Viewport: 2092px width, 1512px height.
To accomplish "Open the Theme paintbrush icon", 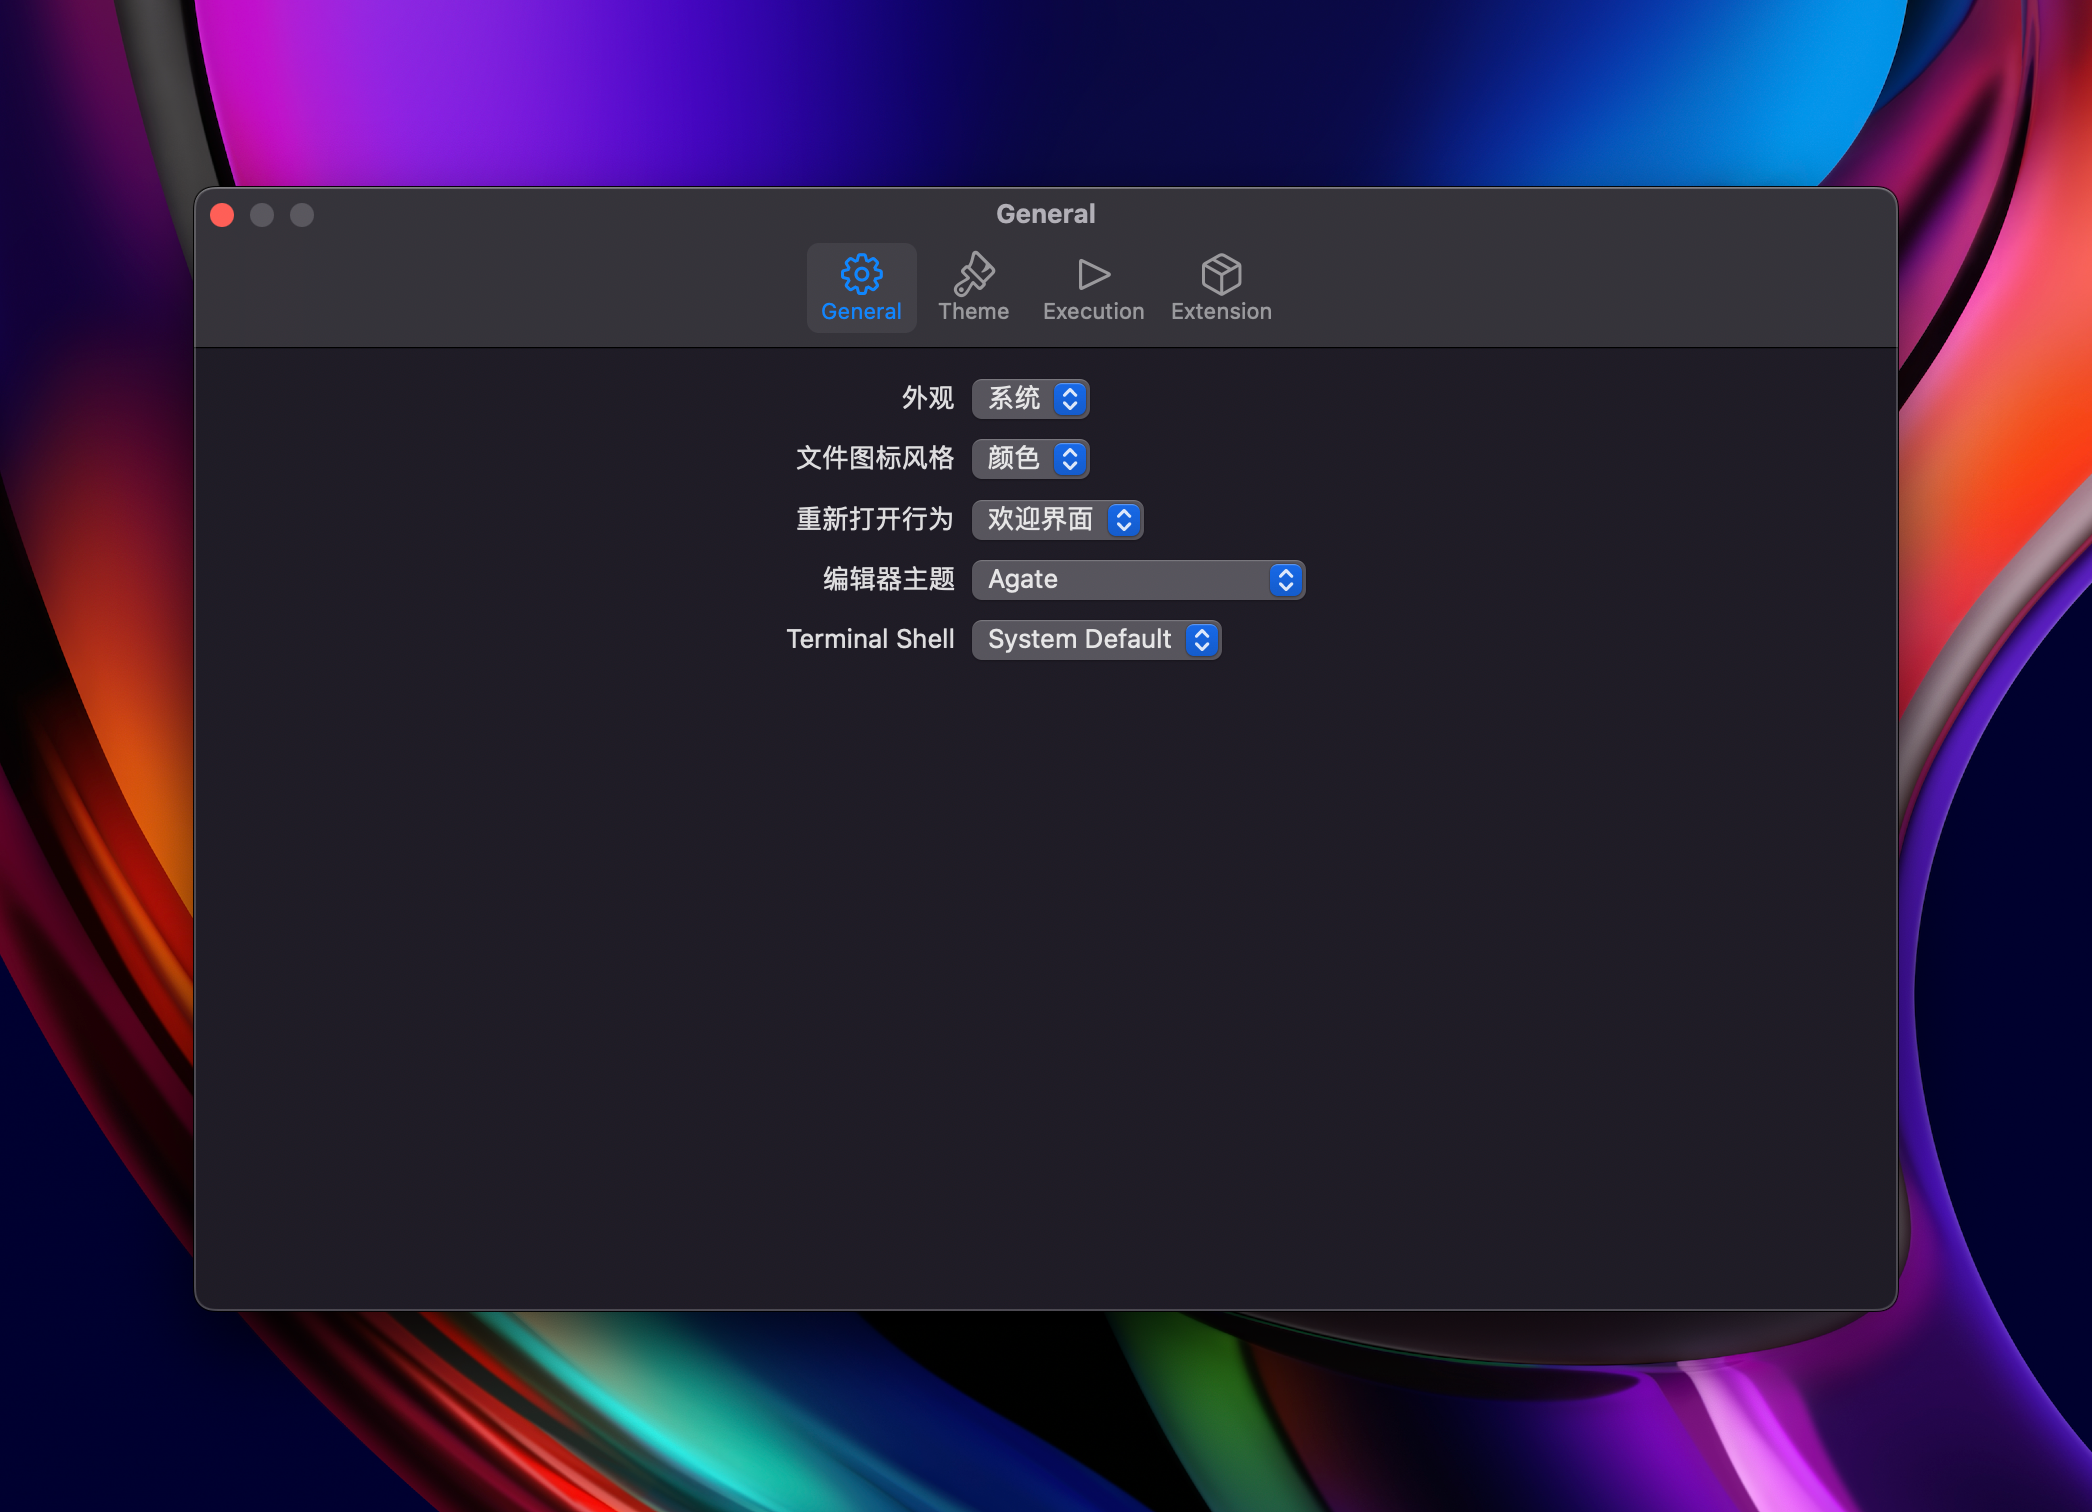I will click(x=973, y=273).
